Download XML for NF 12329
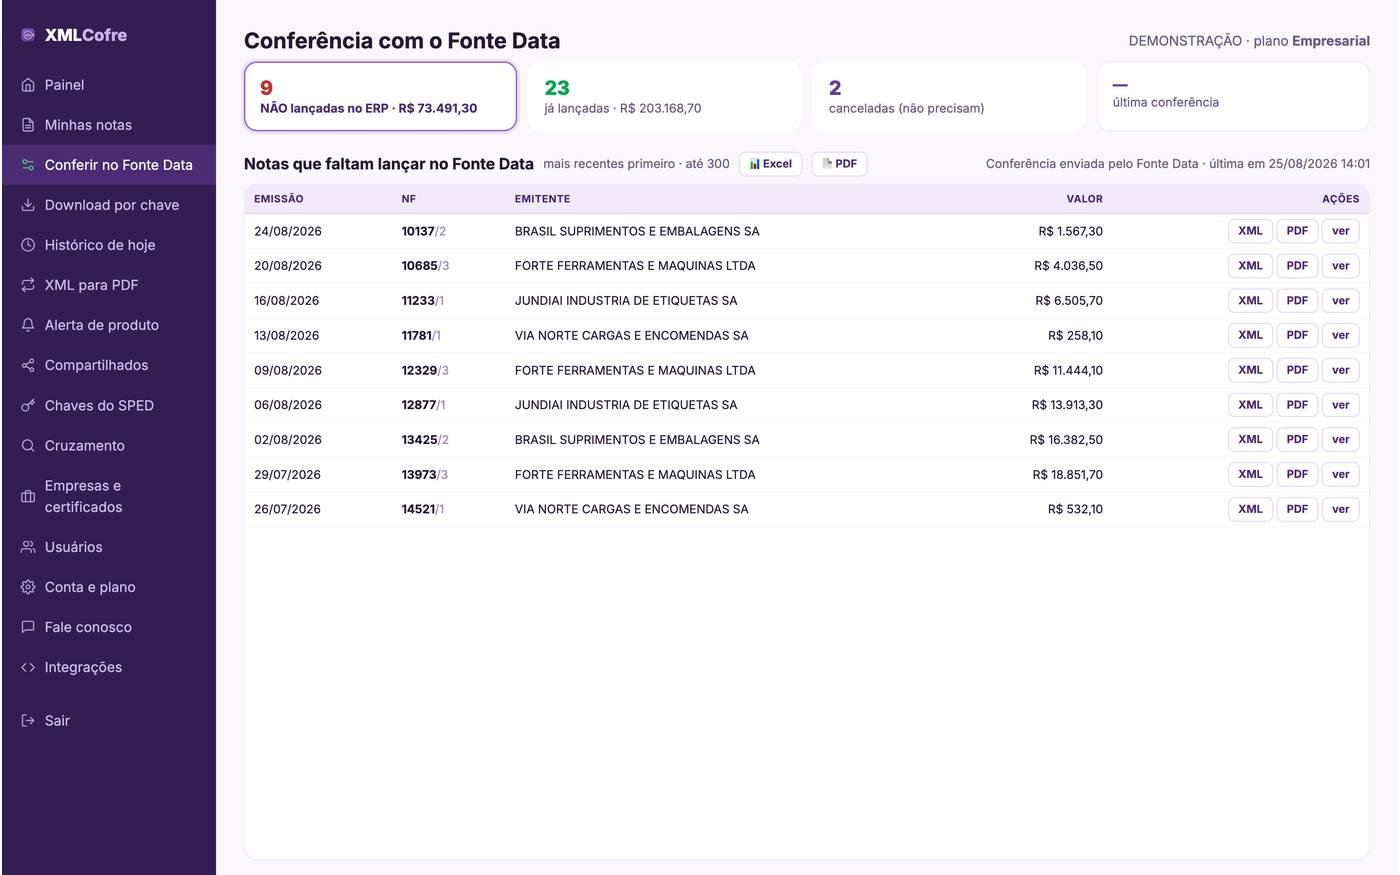Image resolution: width=1400 pixels, height=875 pixels. (1250, 370)
